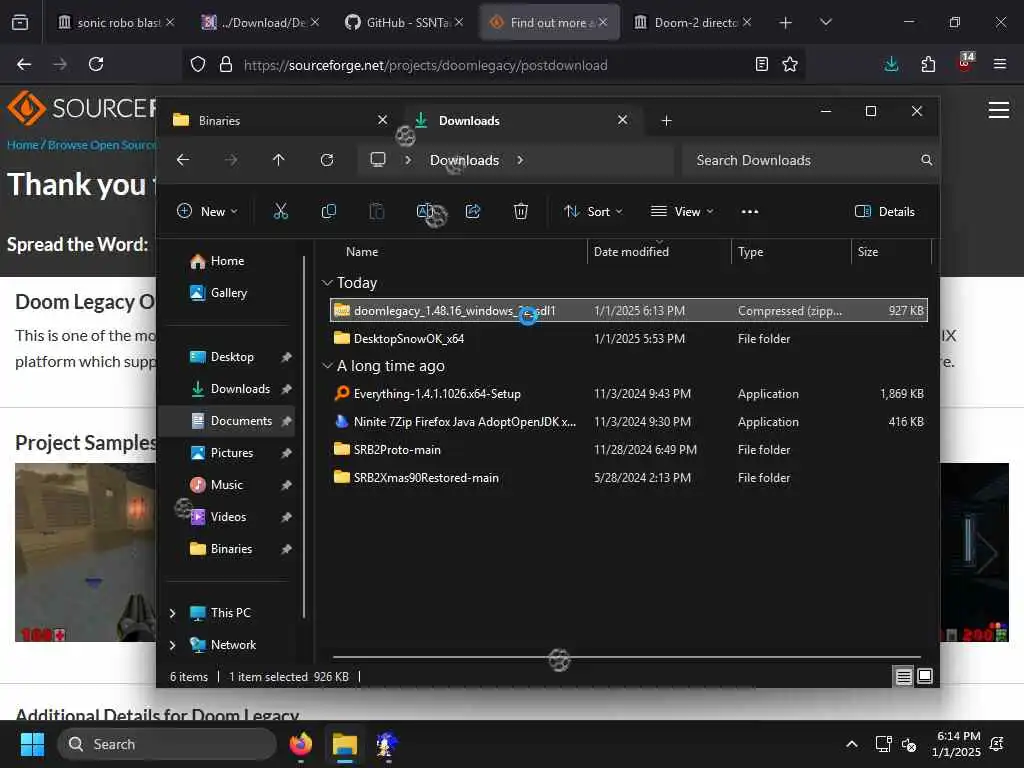Open Firefox application hamburger menu
The image size is (1024, 768).
click(x=999, y=64)
